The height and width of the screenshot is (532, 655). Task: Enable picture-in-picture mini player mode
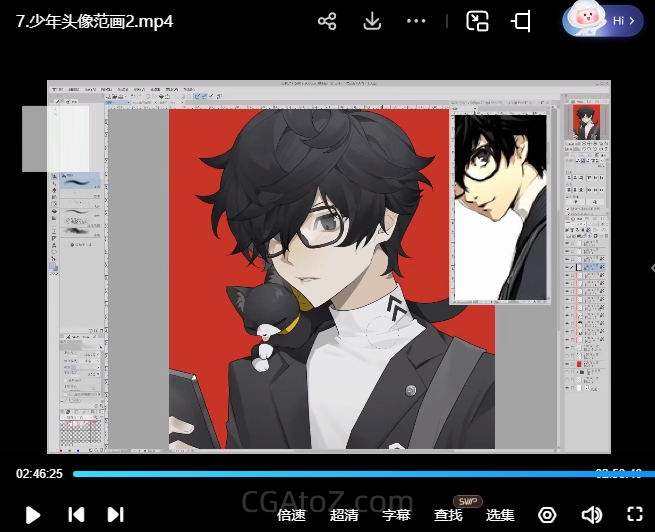pos(477,21)
